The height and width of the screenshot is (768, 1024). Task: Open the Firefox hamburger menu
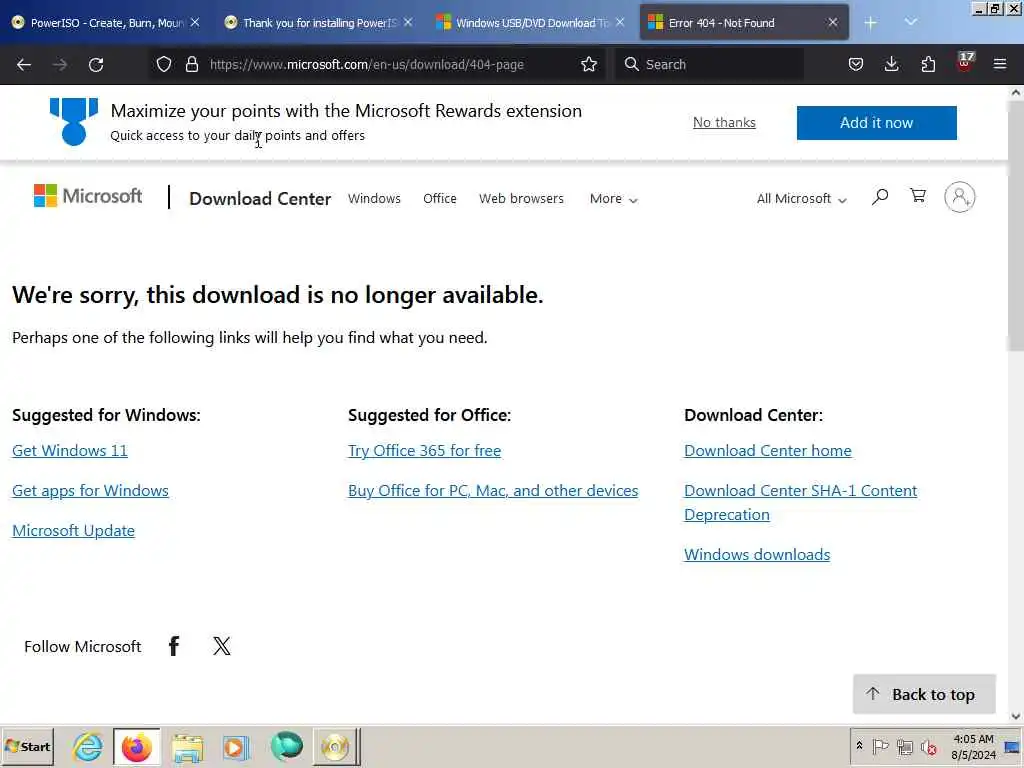1000,64
